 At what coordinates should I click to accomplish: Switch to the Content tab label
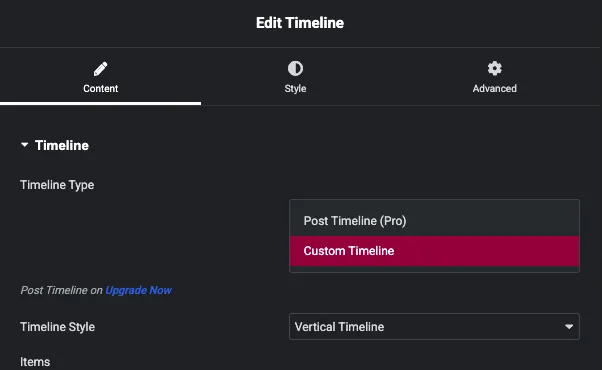point(101,89)
